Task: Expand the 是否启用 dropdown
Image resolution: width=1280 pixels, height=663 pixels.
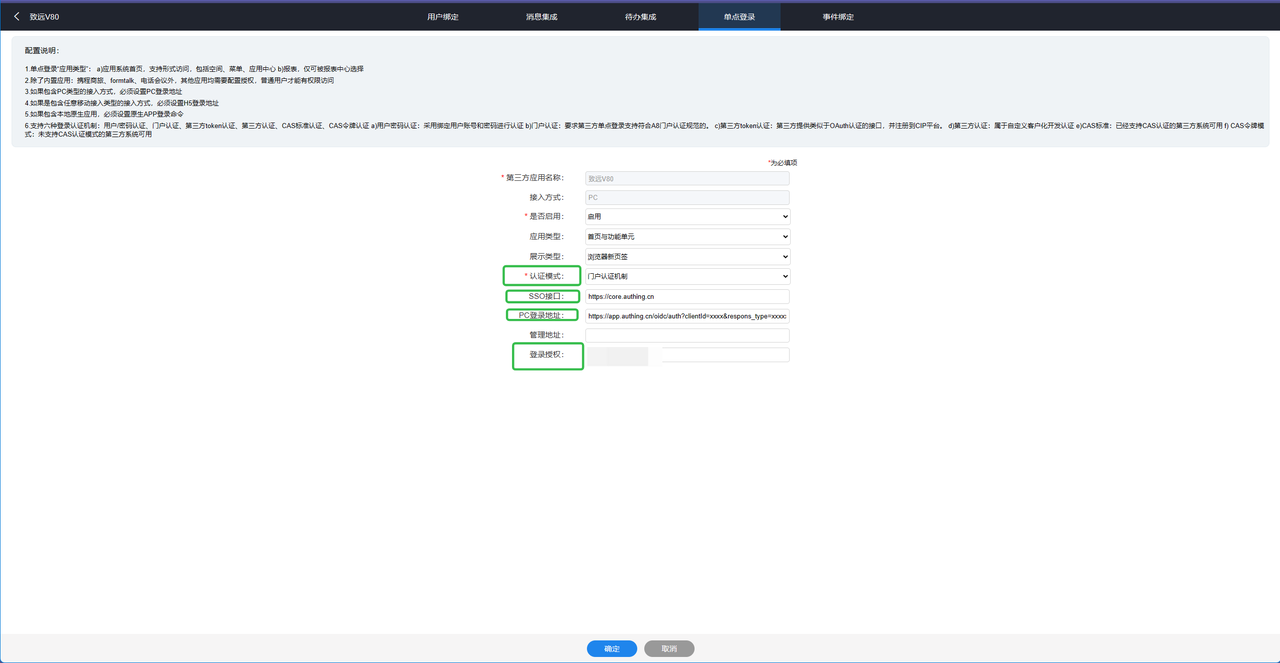Action: pyautogui.click(x=687, y=217)
